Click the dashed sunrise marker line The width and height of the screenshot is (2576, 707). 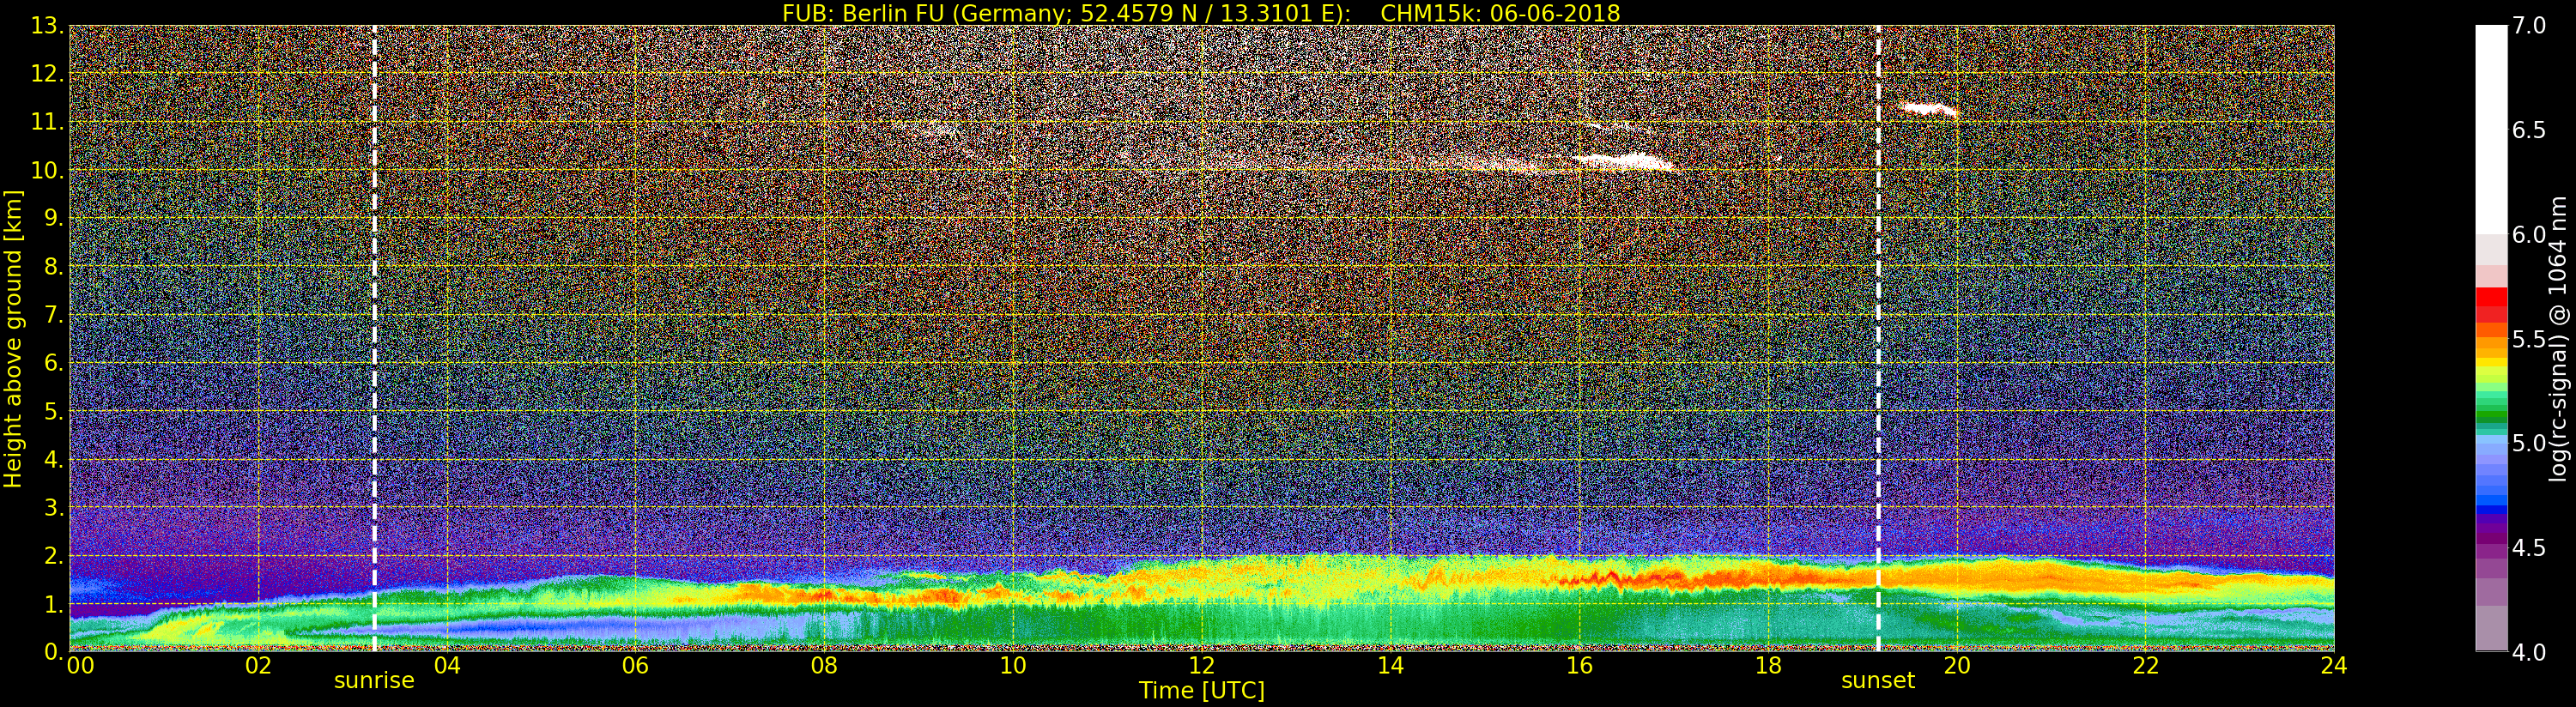tap(374, 339)
